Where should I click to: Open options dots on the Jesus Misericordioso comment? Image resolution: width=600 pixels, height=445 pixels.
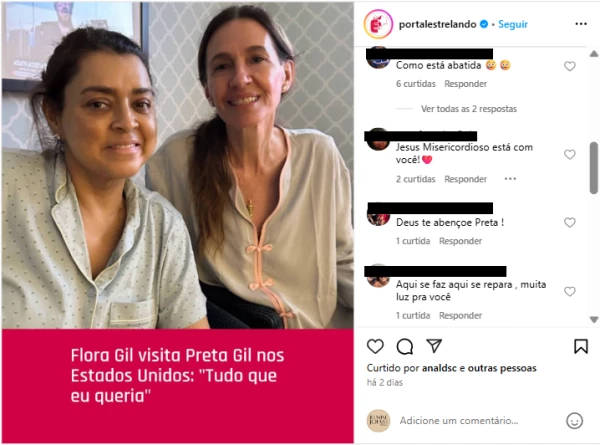510,179
